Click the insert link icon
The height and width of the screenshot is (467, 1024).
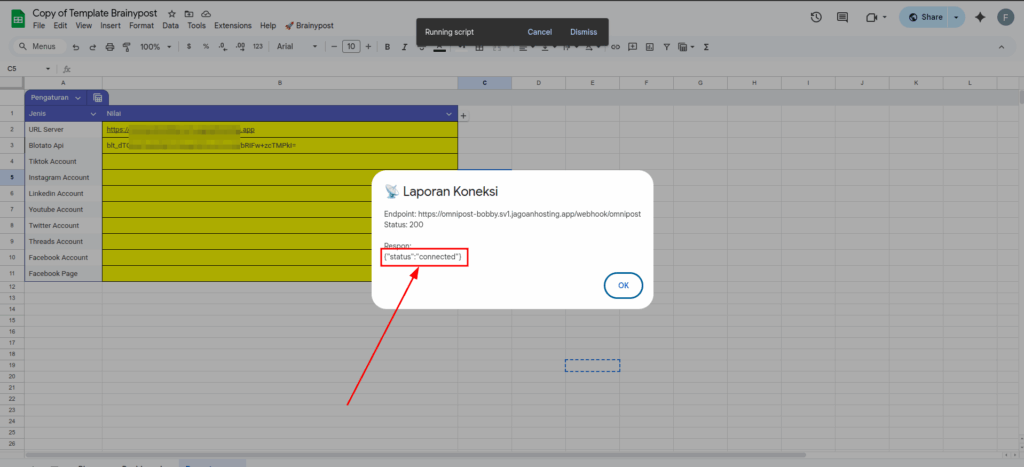[617, 47]
